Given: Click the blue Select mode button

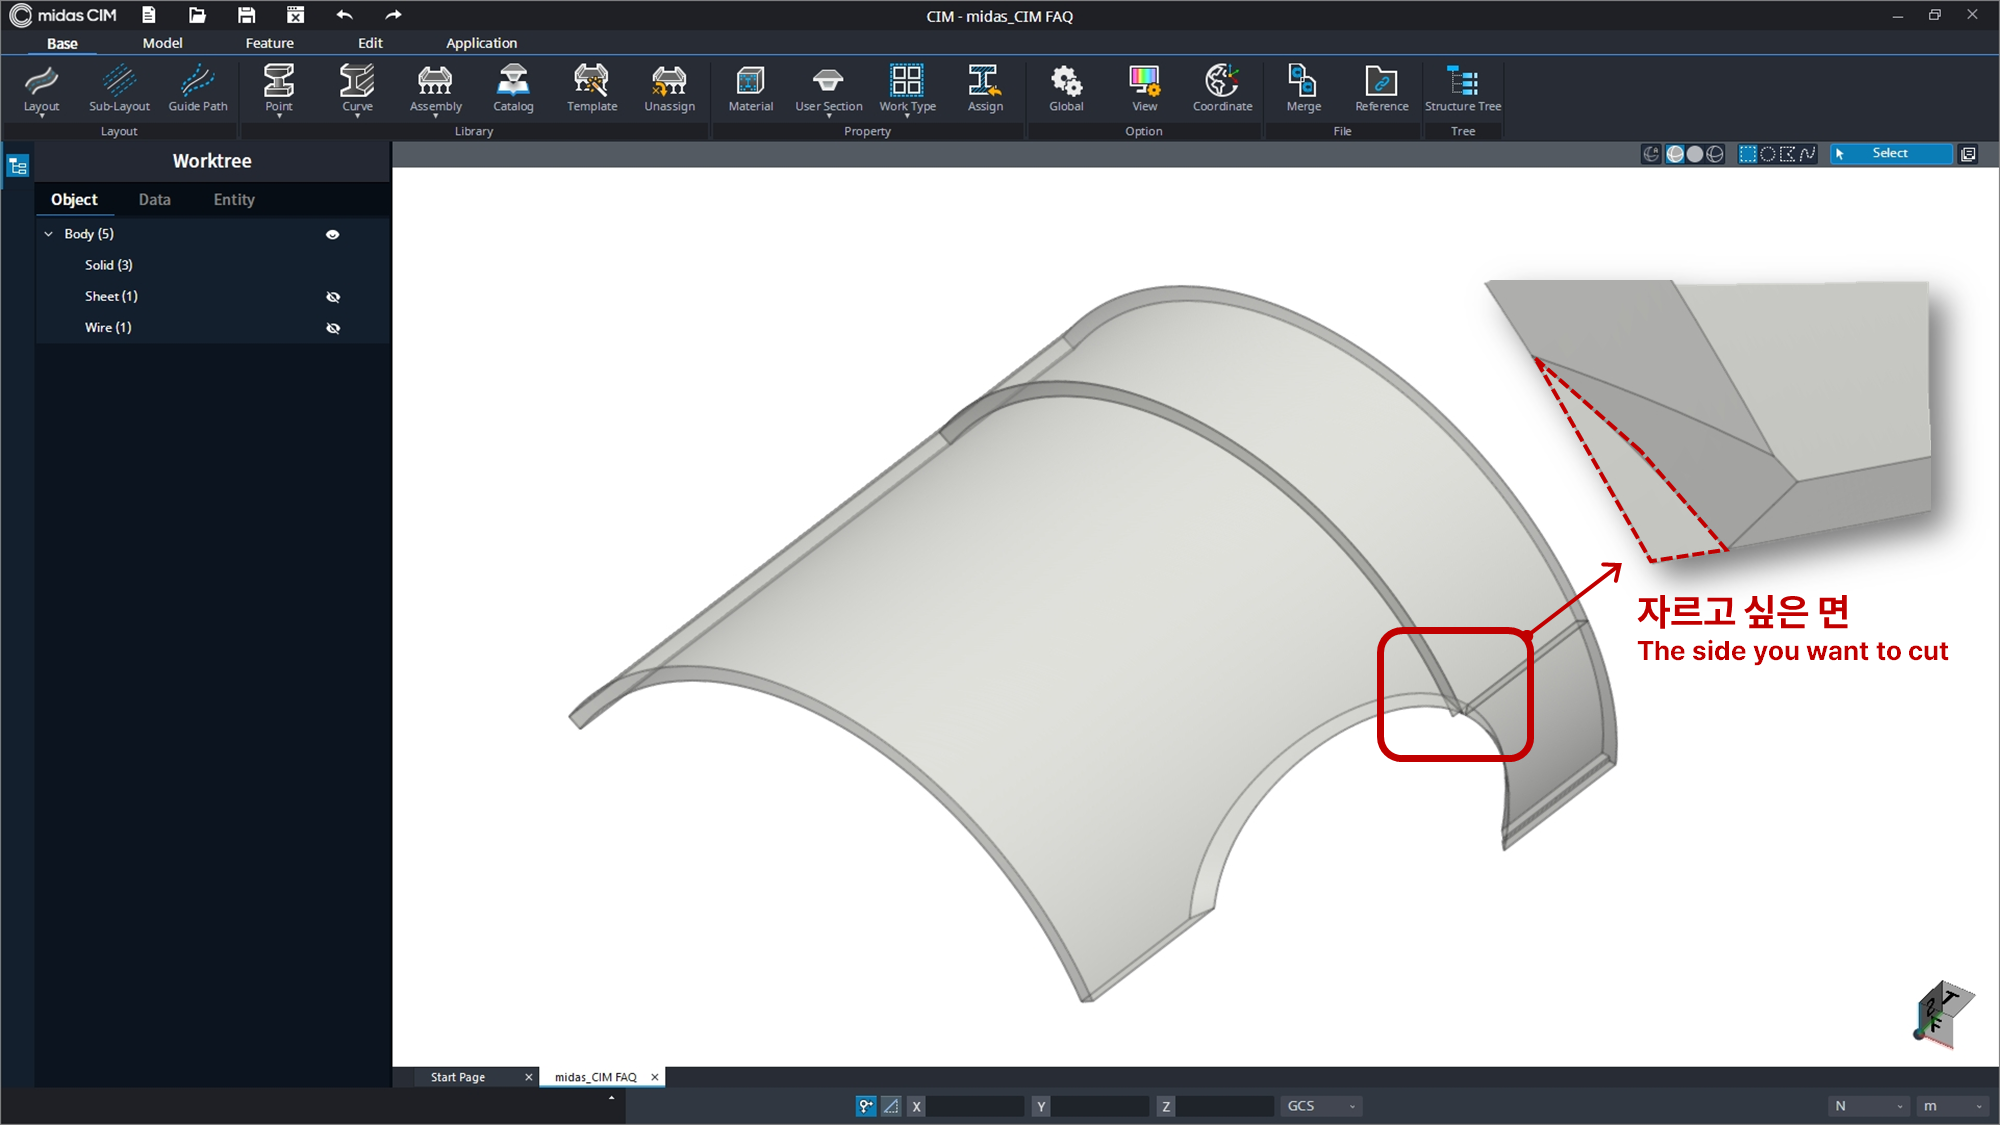Looking at the screenshot, I should point(1890,154).
